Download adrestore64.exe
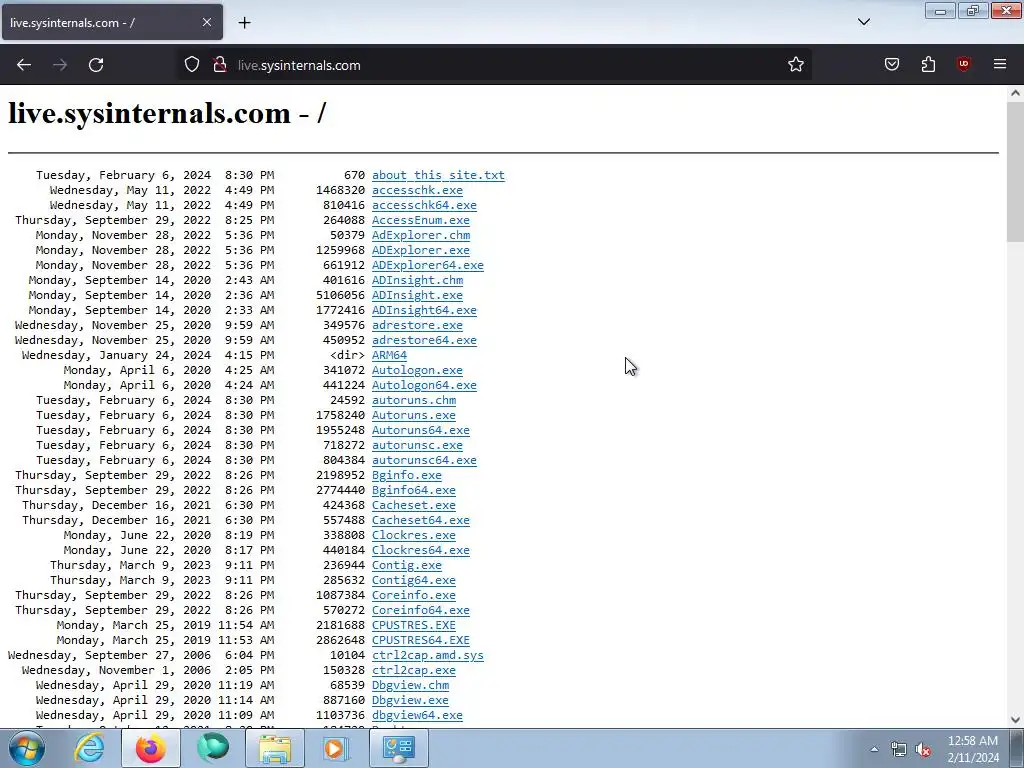1024x768 pixels. coord(424,340)
